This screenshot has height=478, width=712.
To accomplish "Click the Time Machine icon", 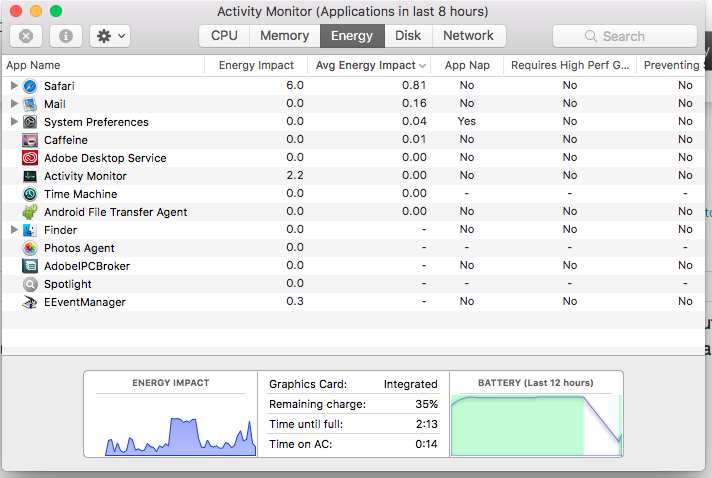I will tap(30, 194).
